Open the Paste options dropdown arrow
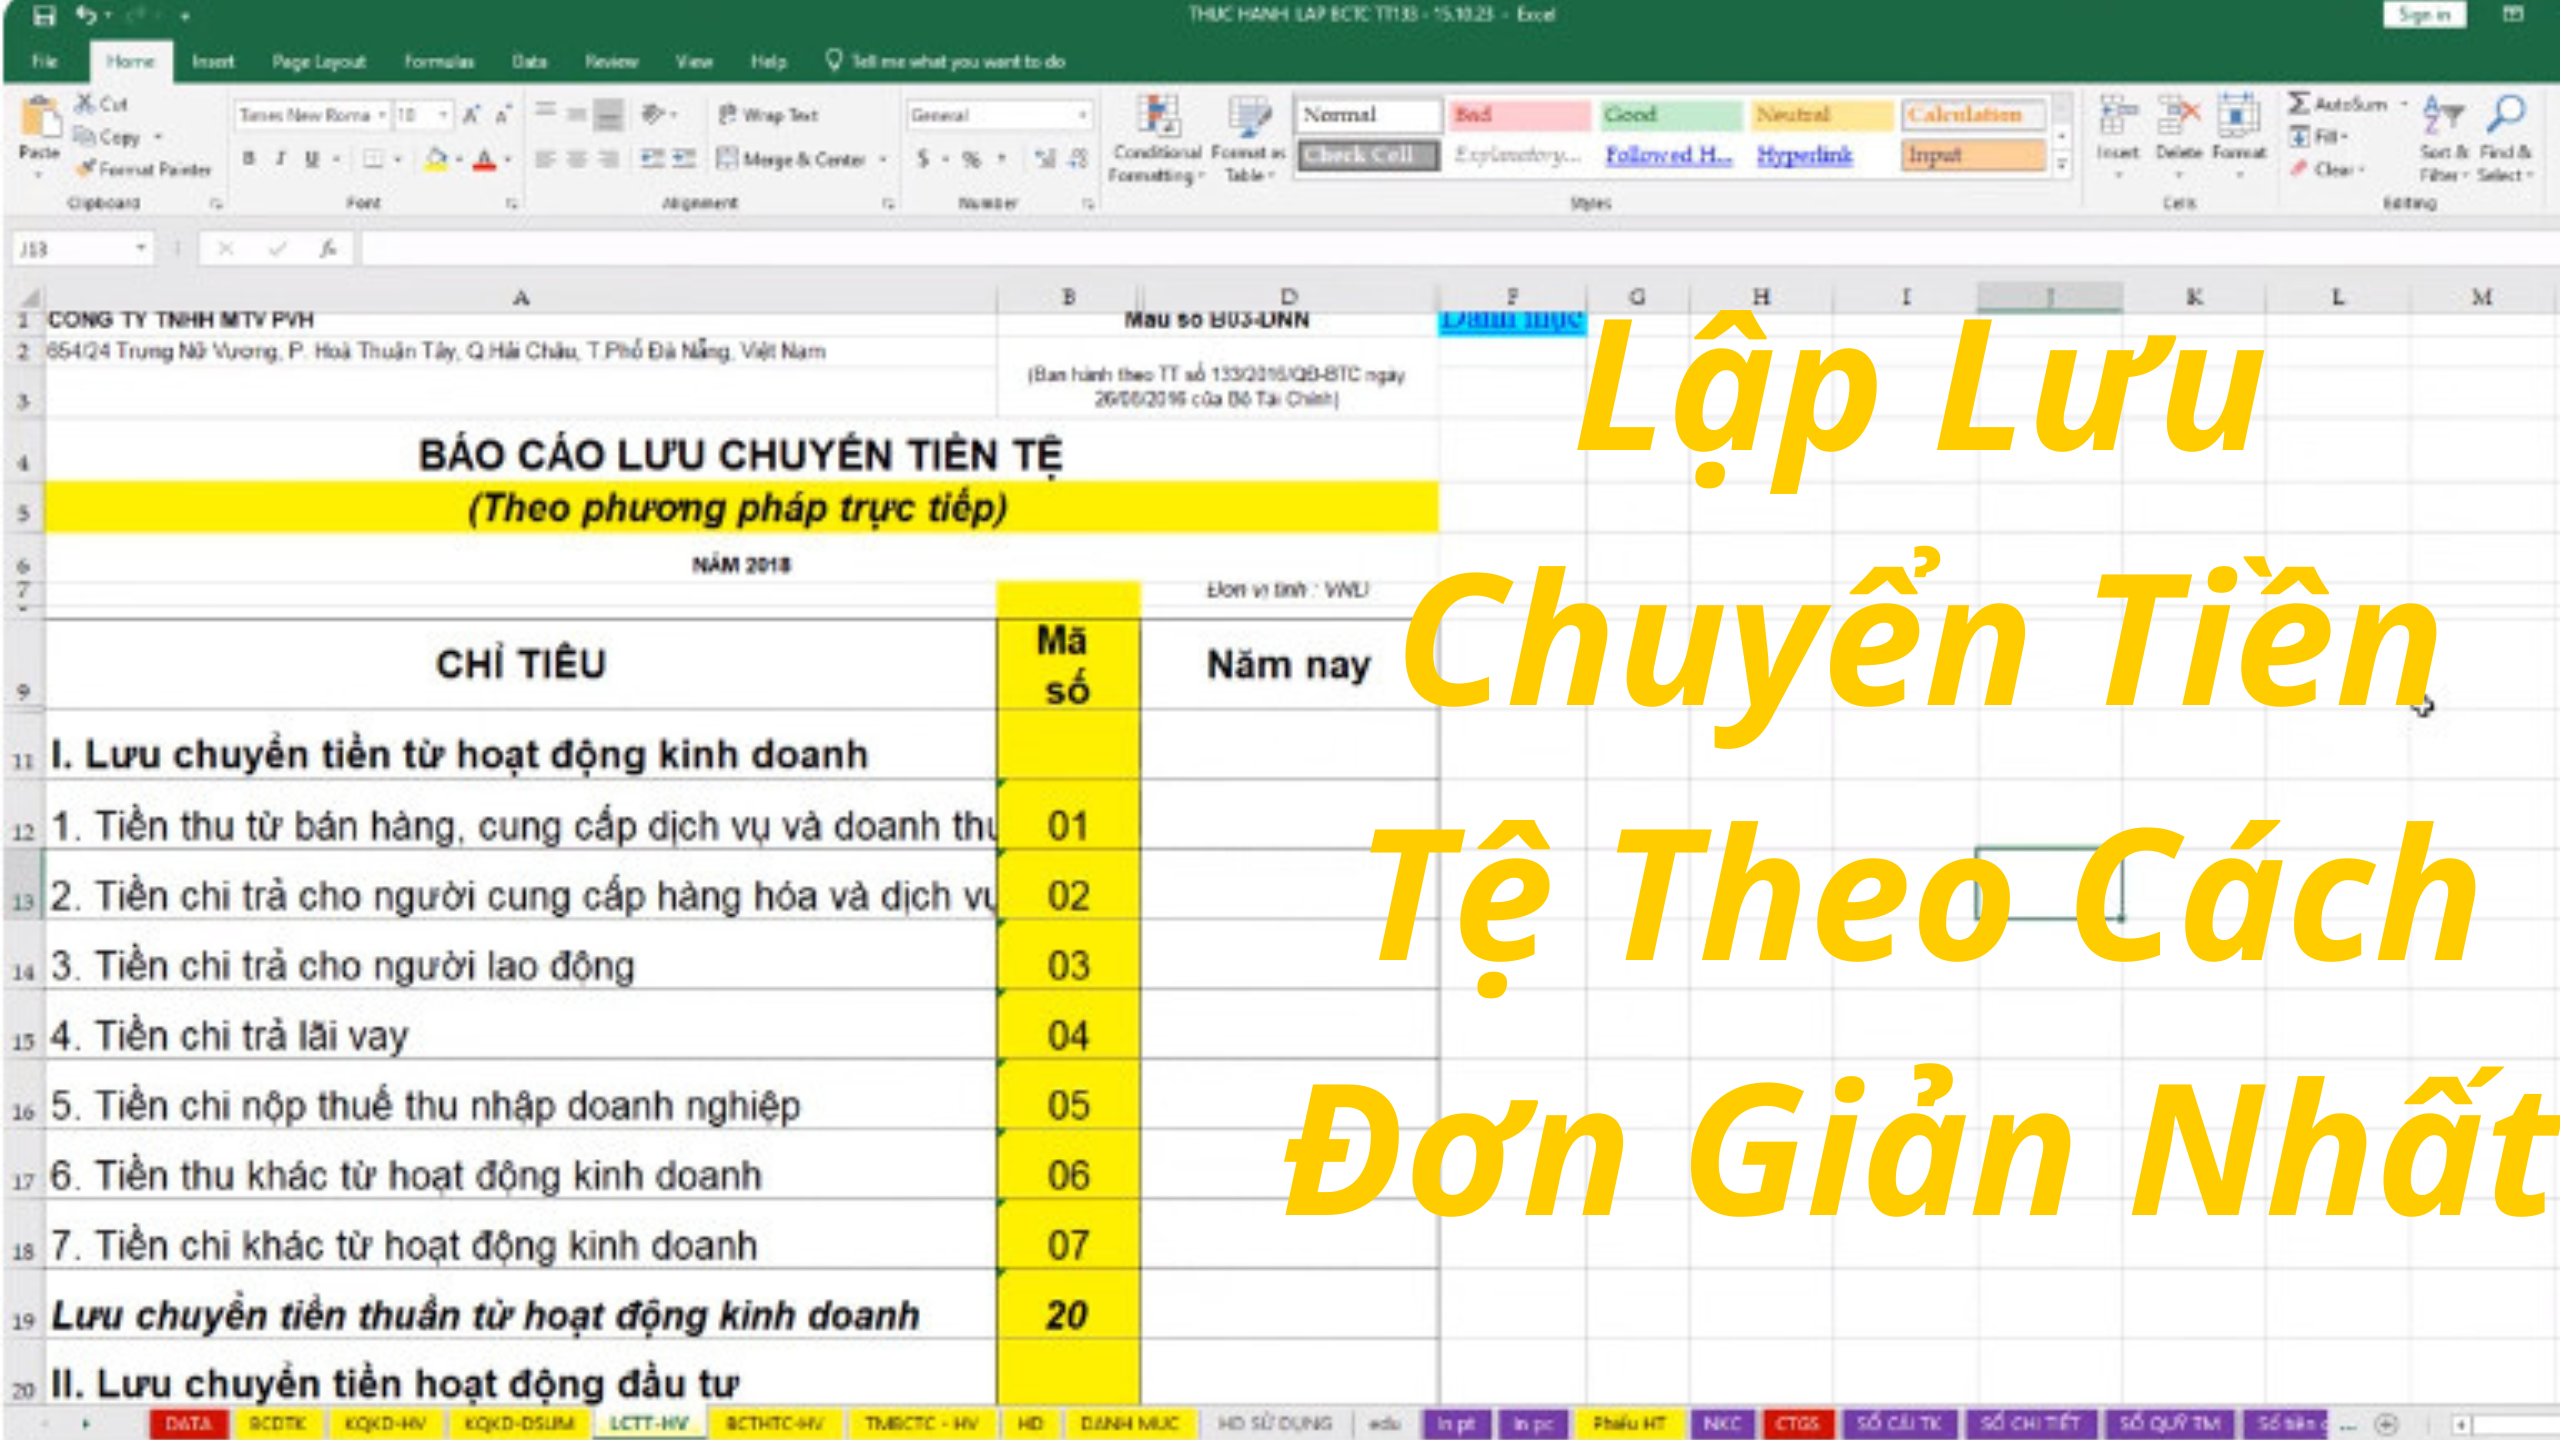This screenshot has height=1440, width=2560. [x=39, y=174]
